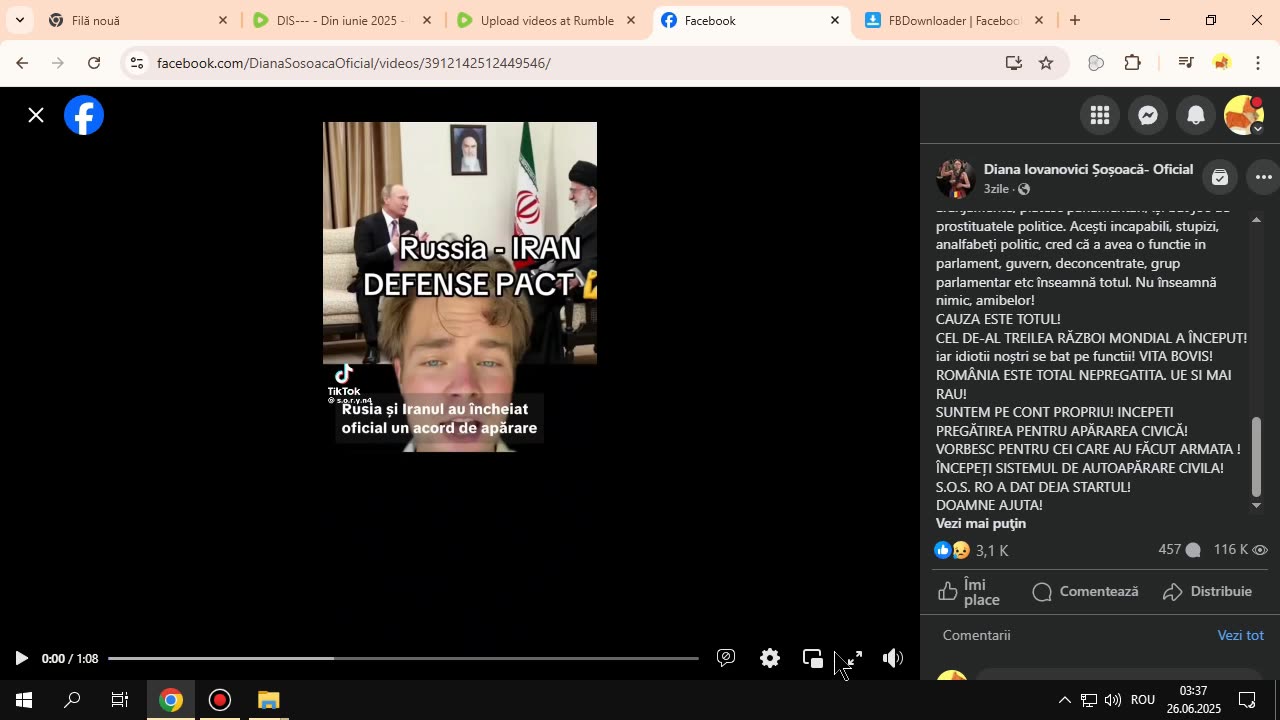Open the taskbar clock and date

[1193, 700]
